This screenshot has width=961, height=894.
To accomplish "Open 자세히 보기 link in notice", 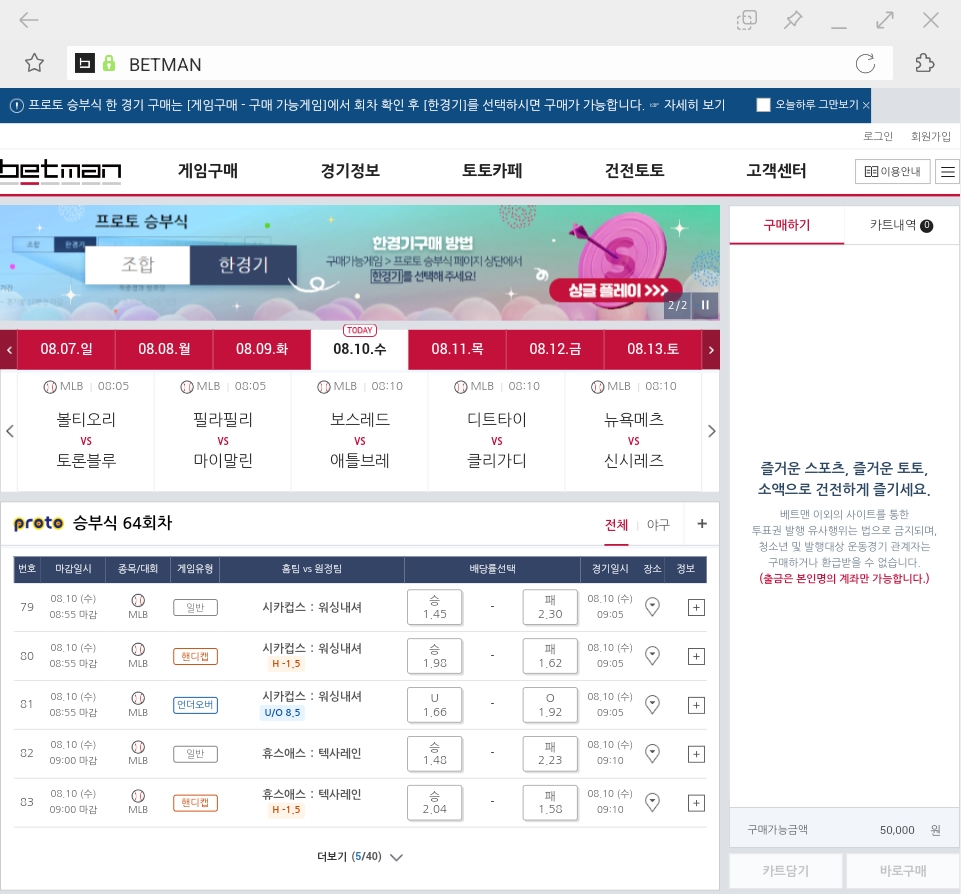I will (694, 105).
